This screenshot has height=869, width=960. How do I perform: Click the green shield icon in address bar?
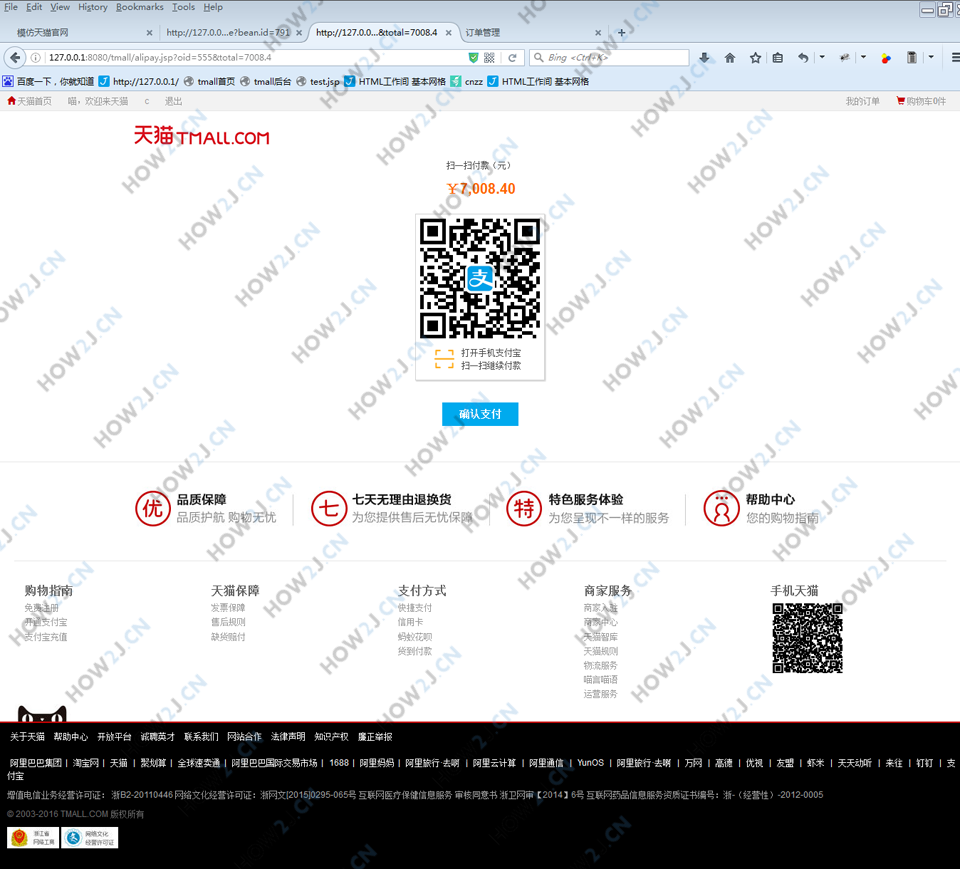pos(473,58)
